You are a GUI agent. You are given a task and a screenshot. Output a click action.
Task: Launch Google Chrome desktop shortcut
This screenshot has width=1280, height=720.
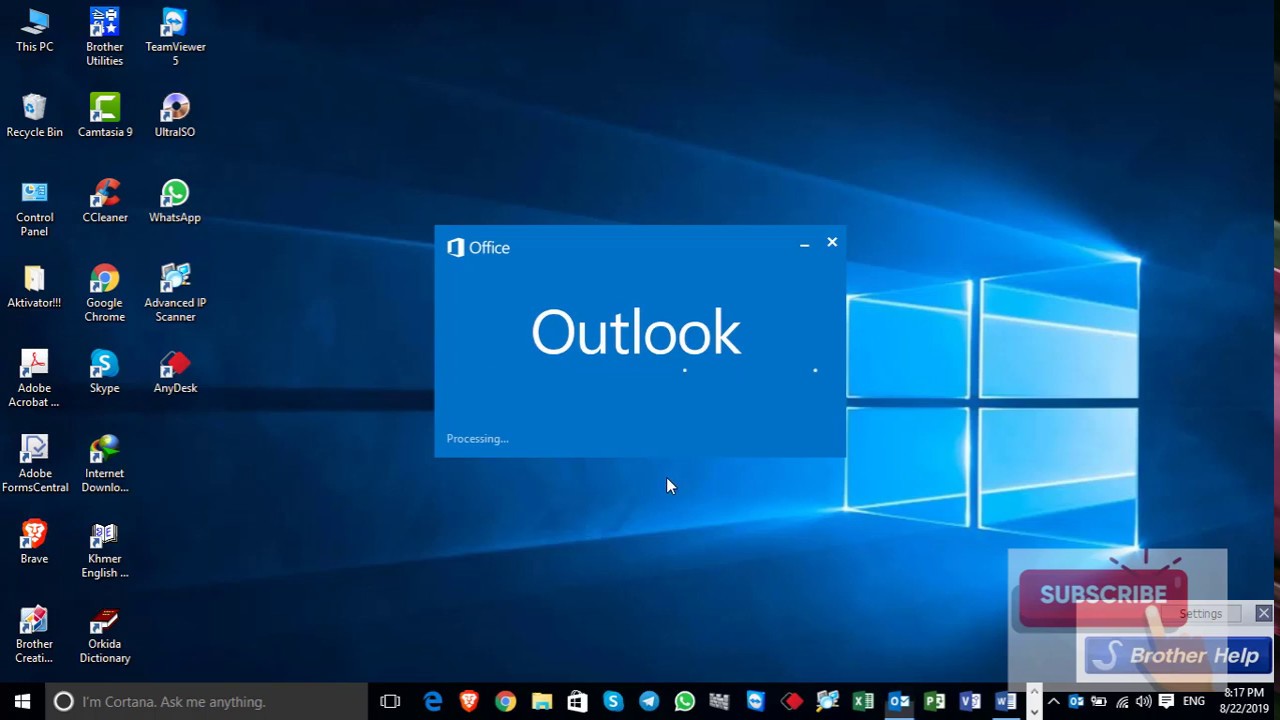105,294
